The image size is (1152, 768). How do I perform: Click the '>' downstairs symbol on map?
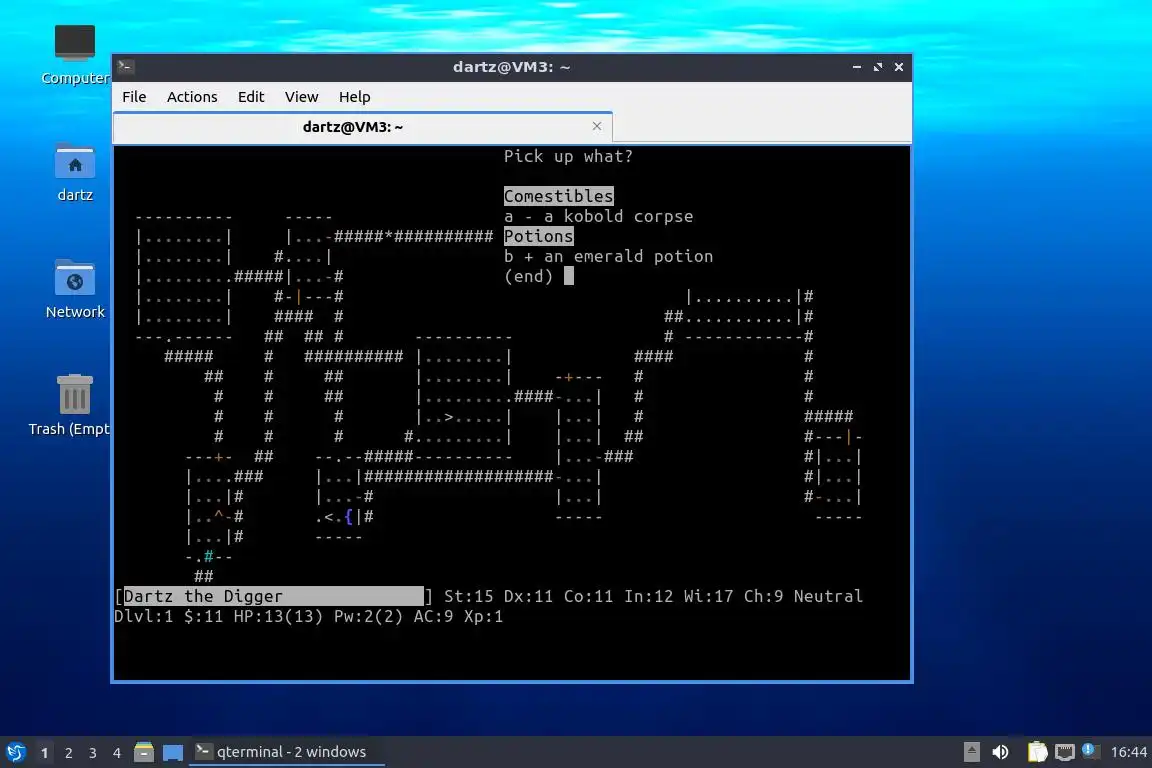[x=448, y=417]
